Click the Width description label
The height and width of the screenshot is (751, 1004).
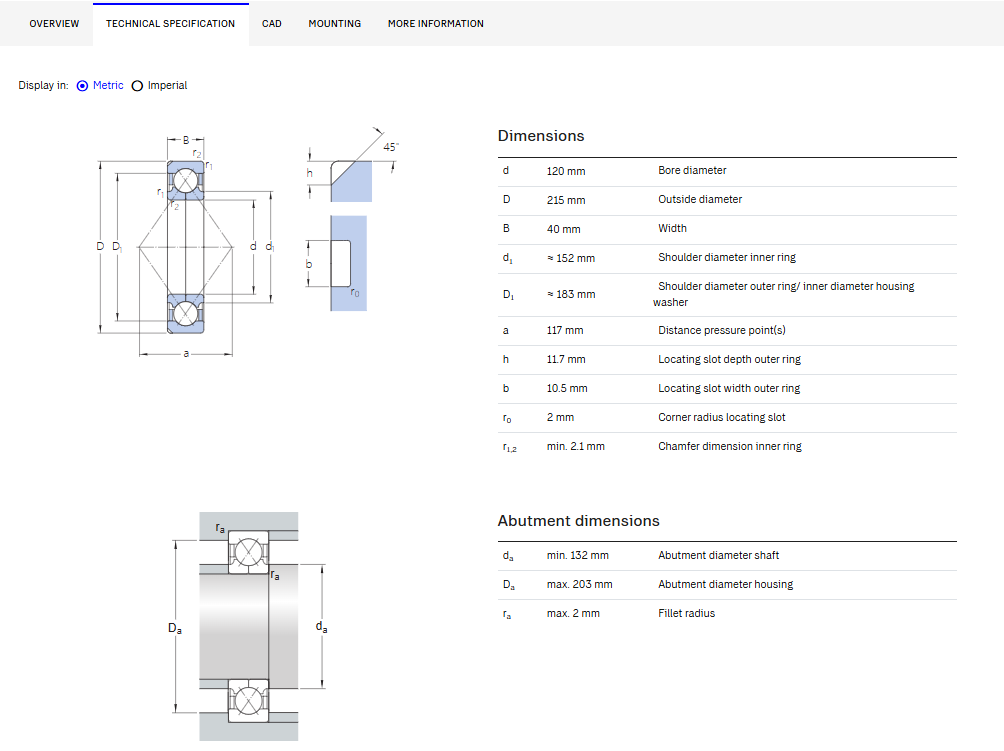click(x=672, y=228)
